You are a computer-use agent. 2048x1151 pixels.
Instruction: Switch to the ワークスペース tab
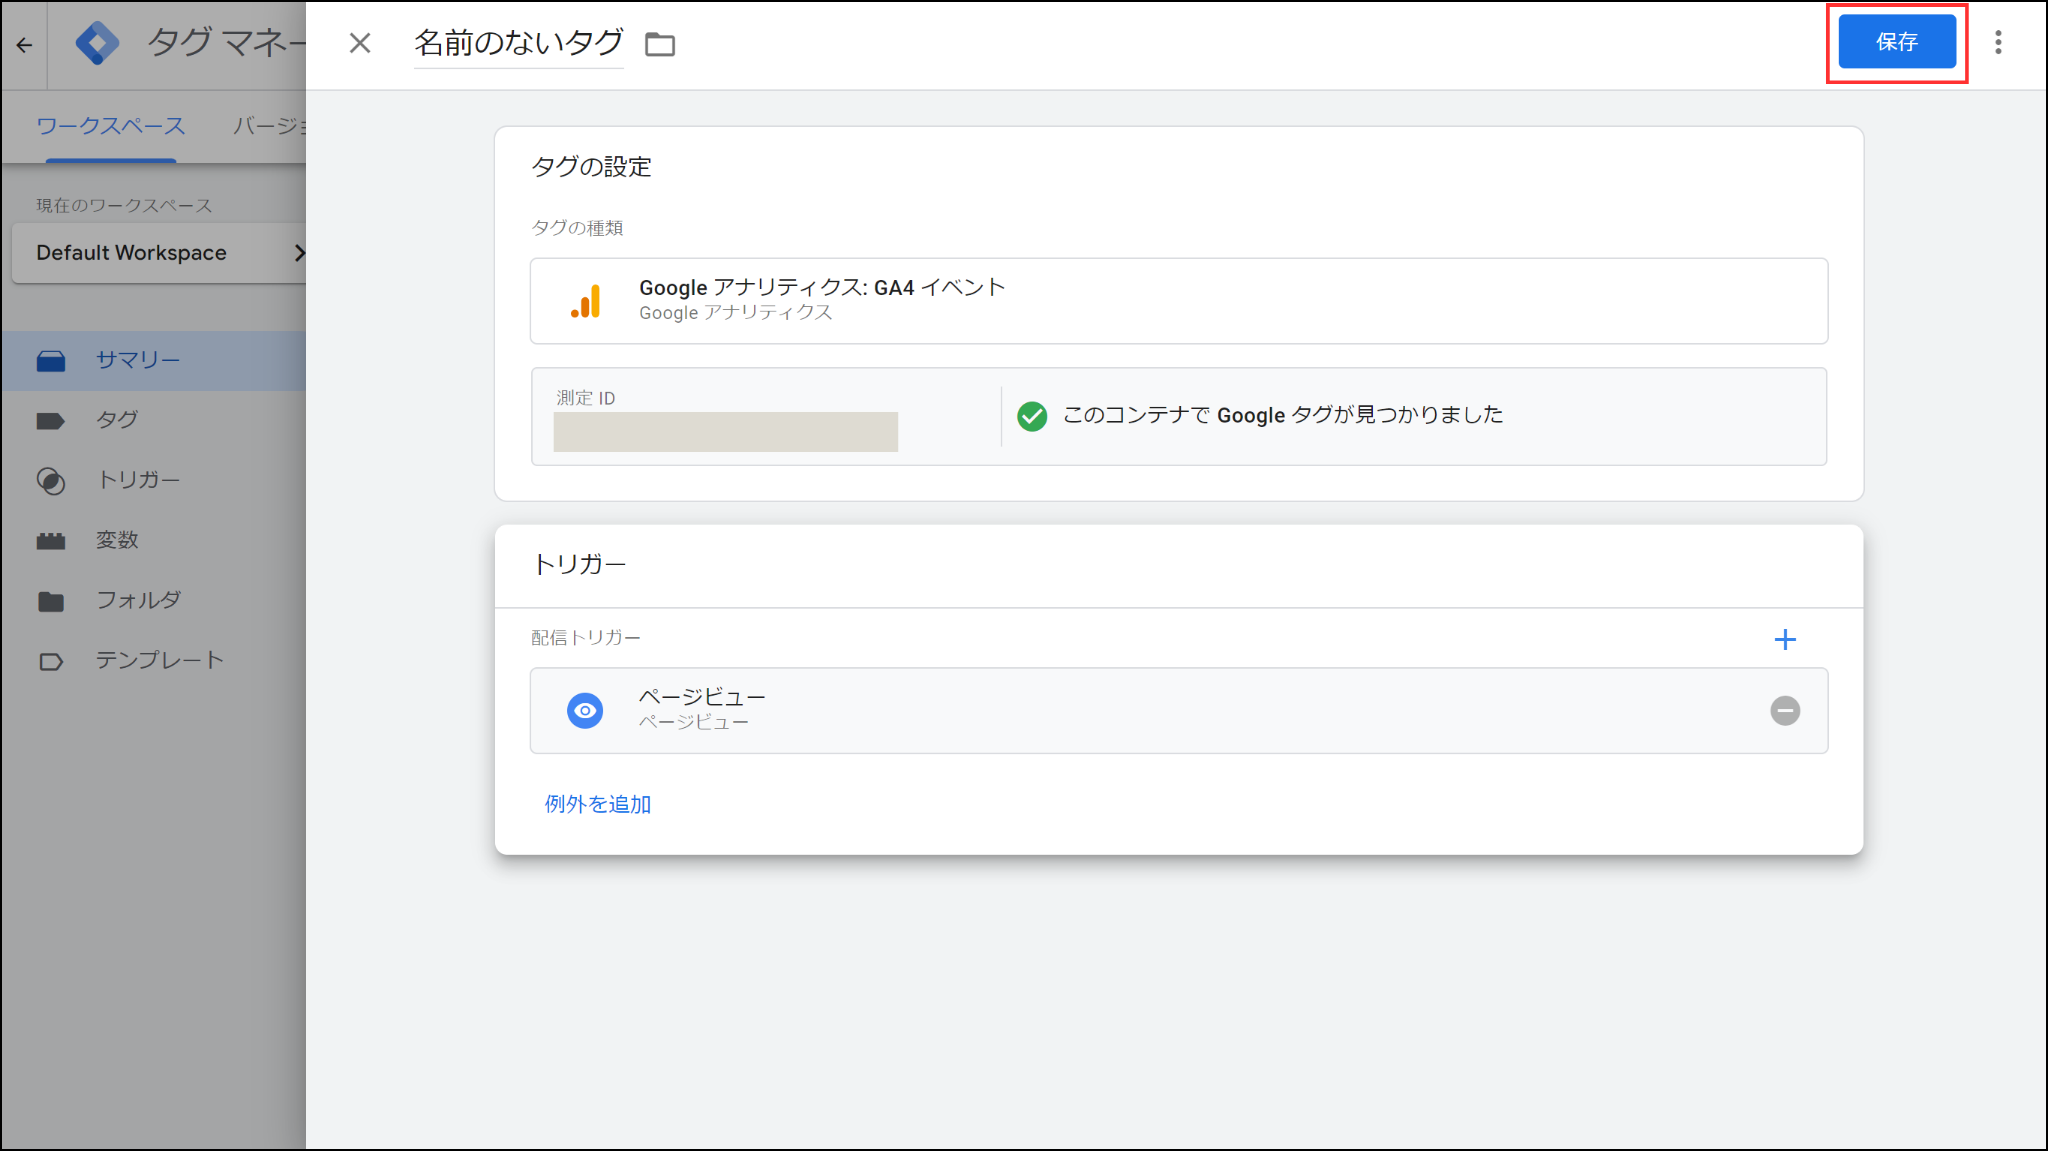coord(111,126)
